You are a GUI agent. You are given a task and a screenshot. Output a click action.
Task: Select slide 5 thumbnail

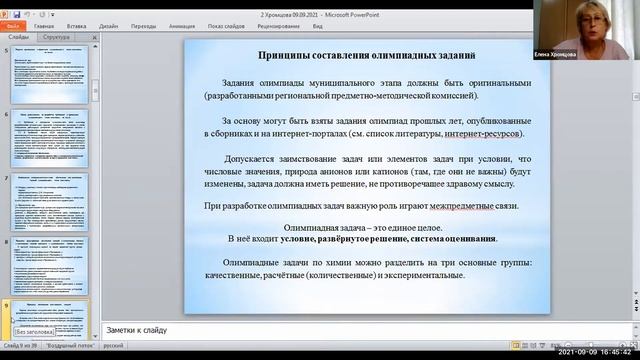click(49, 75)
